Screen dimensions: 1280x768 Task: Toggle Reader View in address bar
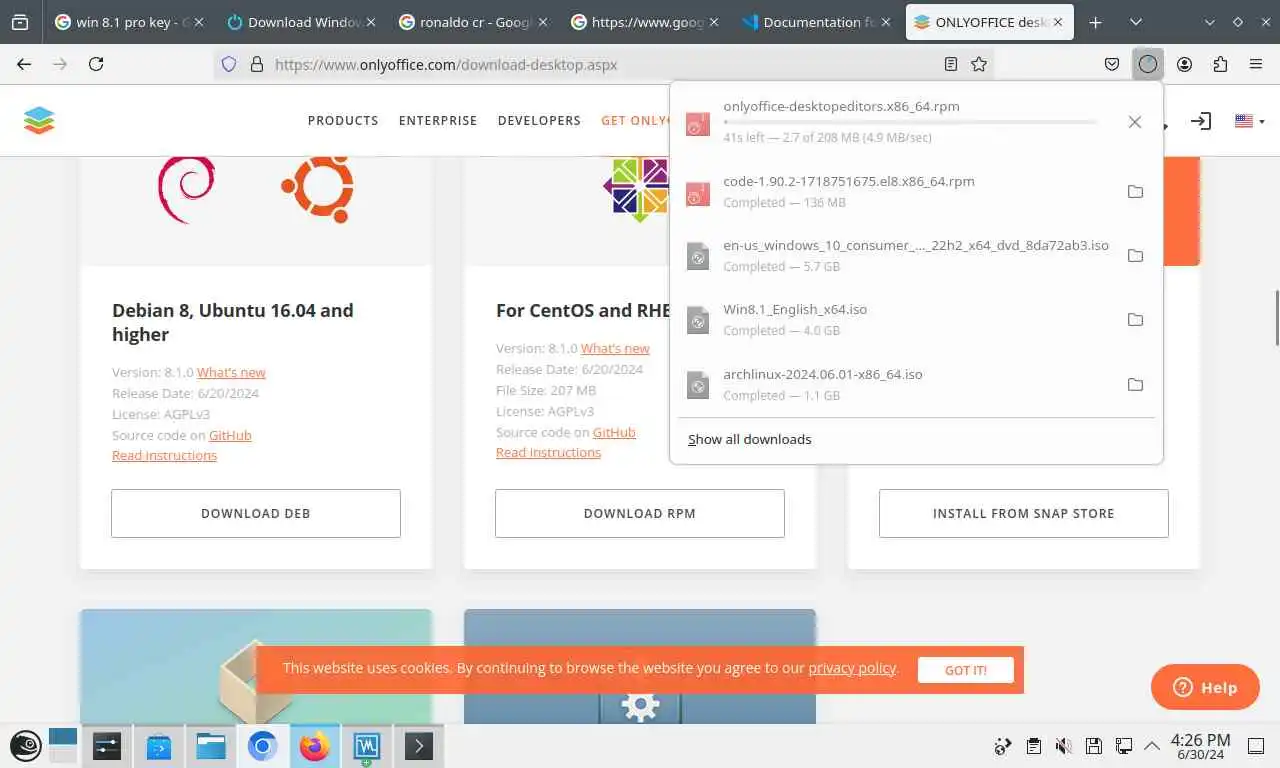951,64
